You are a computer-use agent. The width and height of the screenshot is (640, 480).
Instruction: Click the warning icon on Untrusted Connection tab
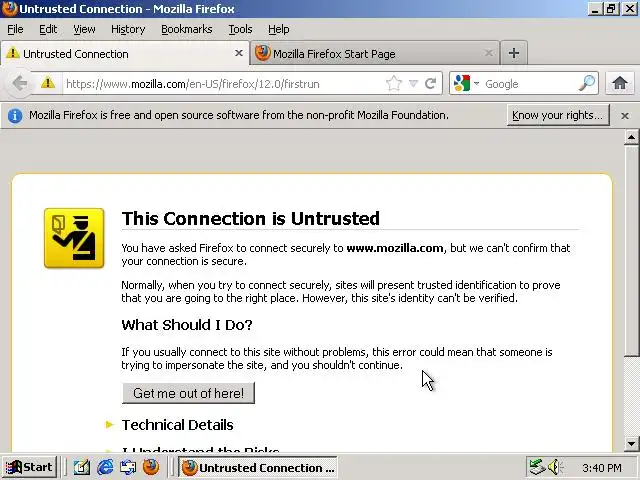[x=13, y=53]
